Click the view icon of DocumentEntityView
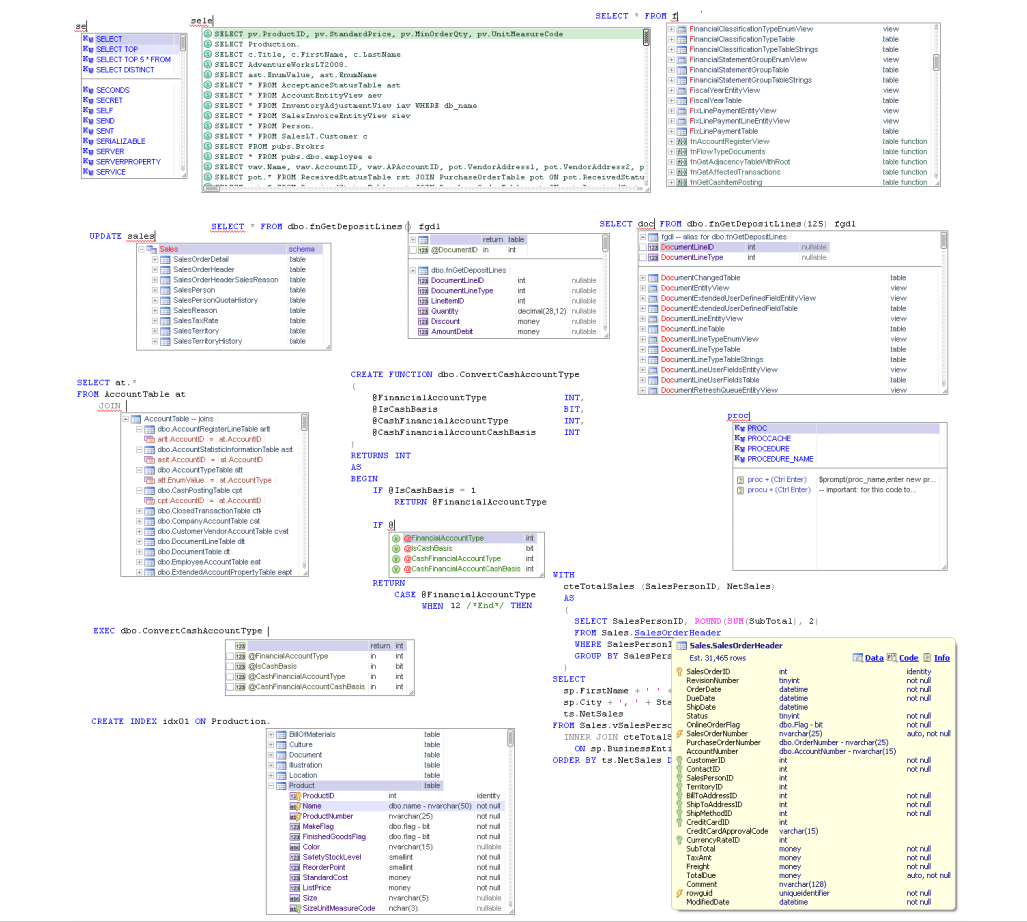This screenshot has width=1027, height=922. pyautogui.click(x=653, y=288)
